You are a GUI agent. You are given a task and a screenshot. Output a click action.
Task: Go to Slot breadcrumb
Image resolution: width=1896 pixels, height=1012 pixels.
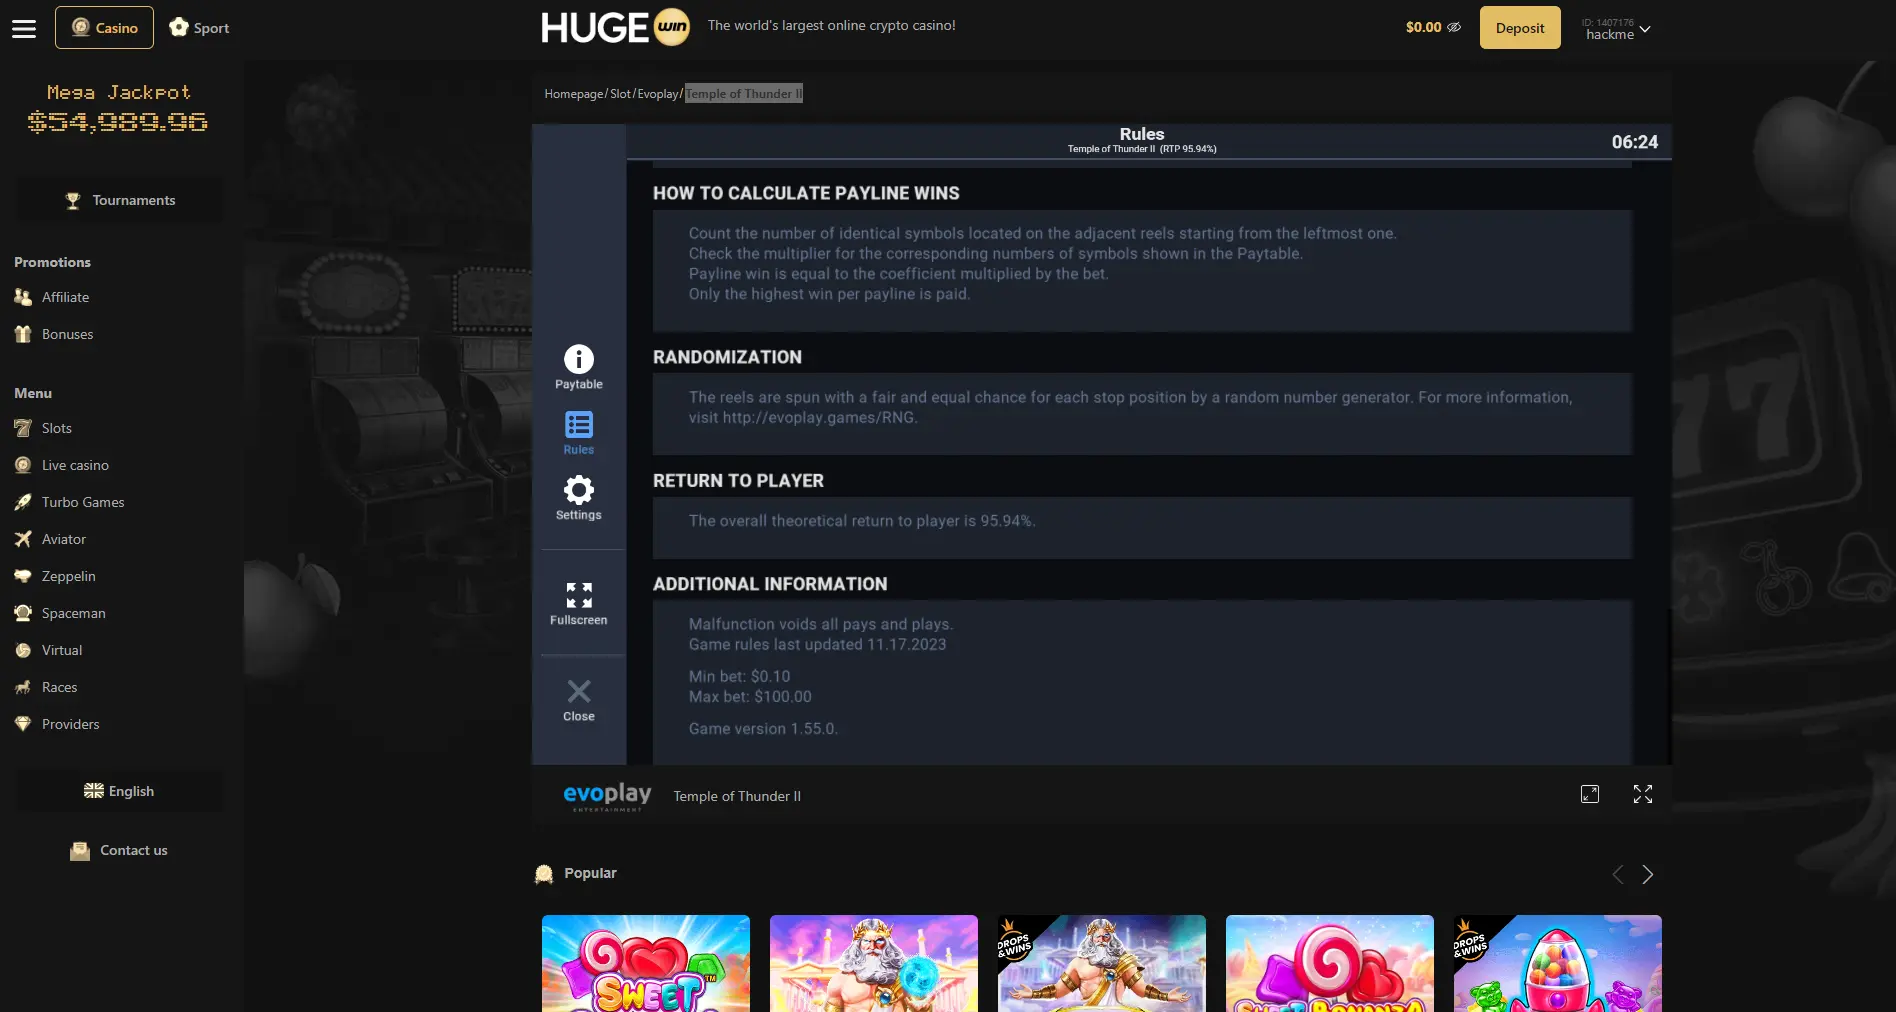click(x=620, y=94)
